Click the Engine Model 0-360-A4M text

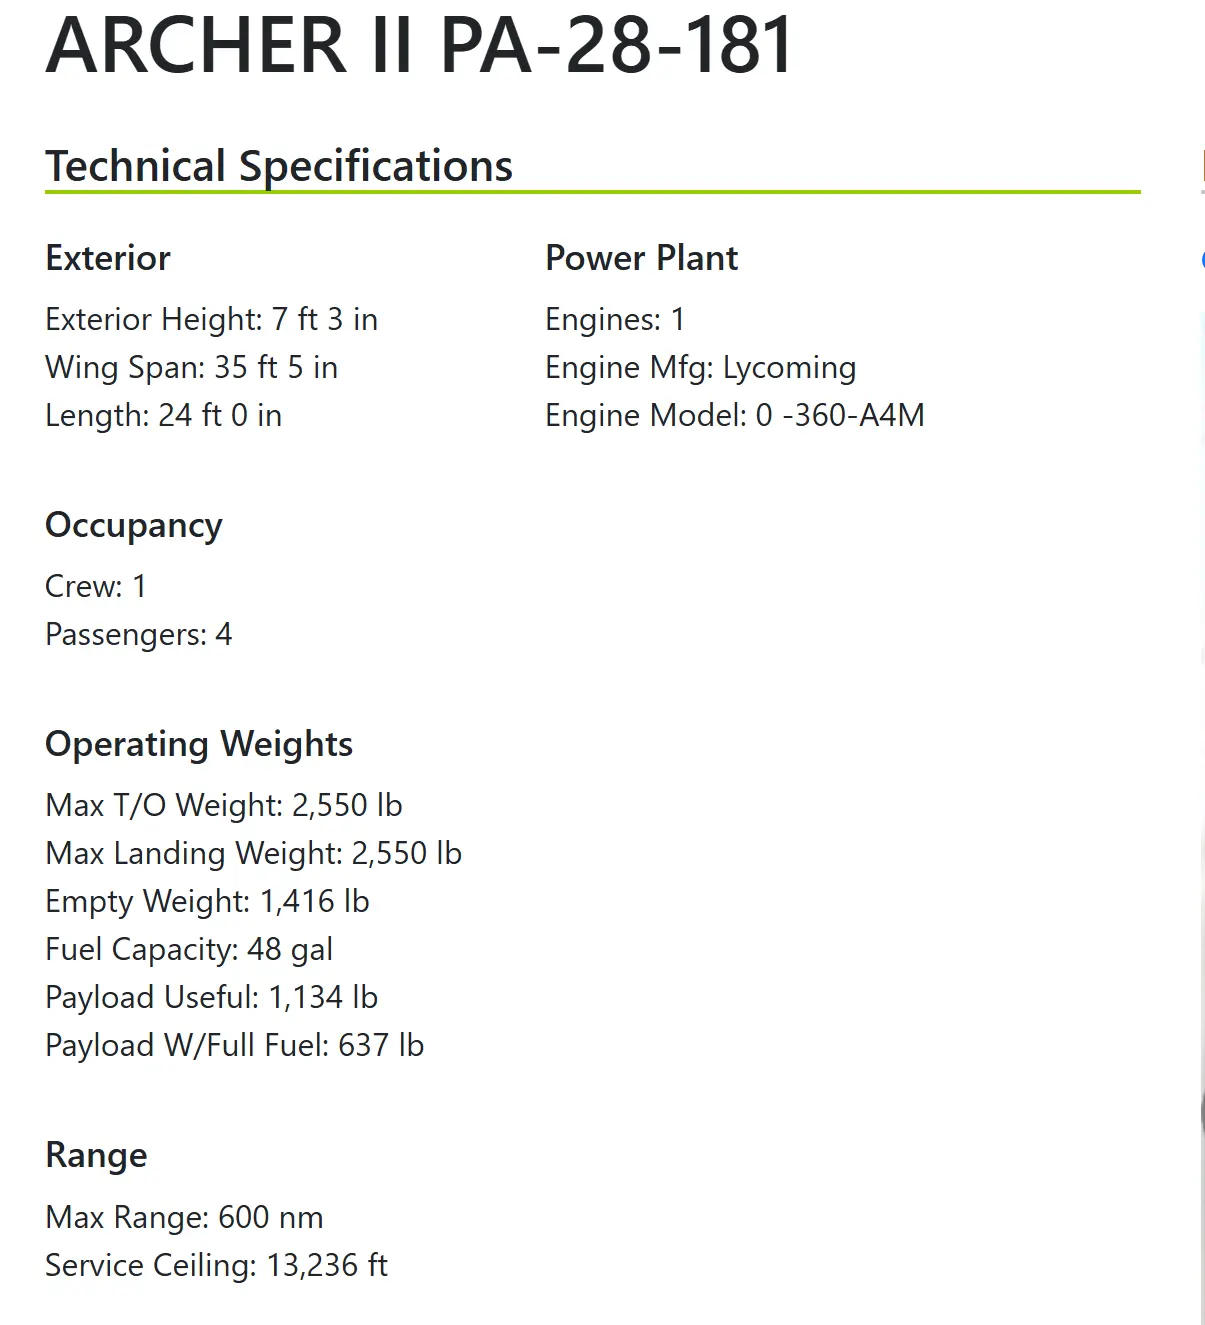[x=734, y=415]
